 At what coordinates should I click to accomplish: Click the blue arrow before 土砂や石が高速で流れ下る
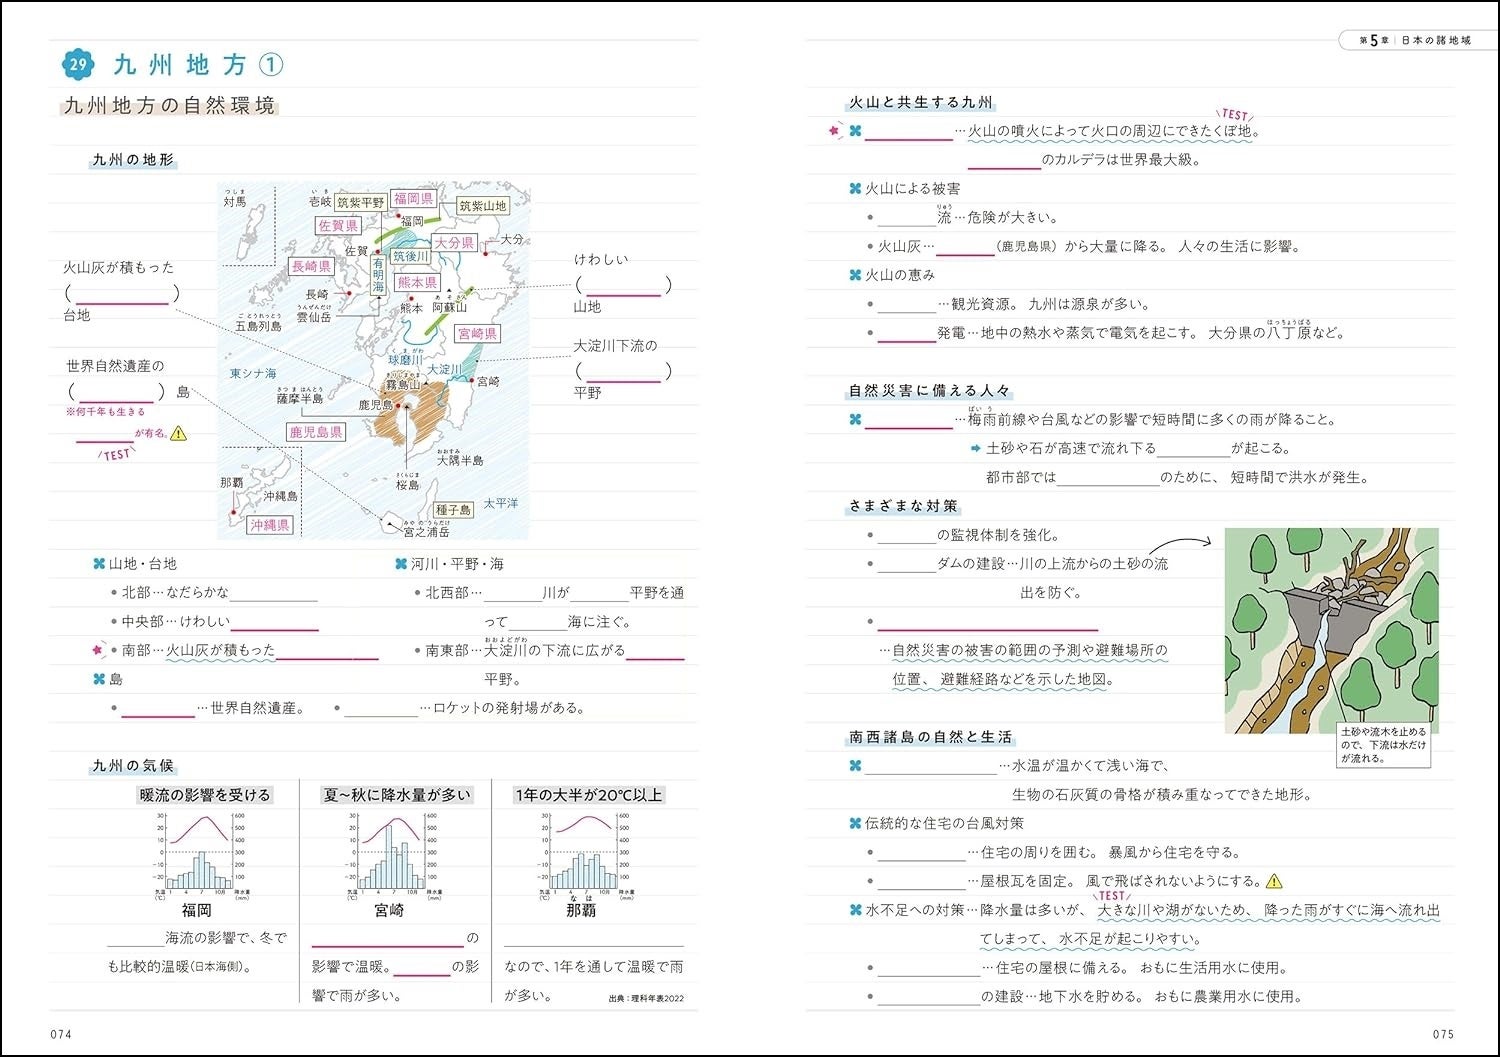[x=976, y=448]
